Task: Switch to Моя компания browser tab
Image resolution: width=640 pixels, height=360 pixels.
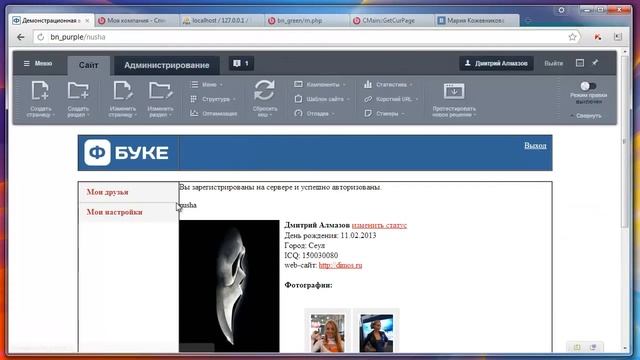Action: point(136,20)
